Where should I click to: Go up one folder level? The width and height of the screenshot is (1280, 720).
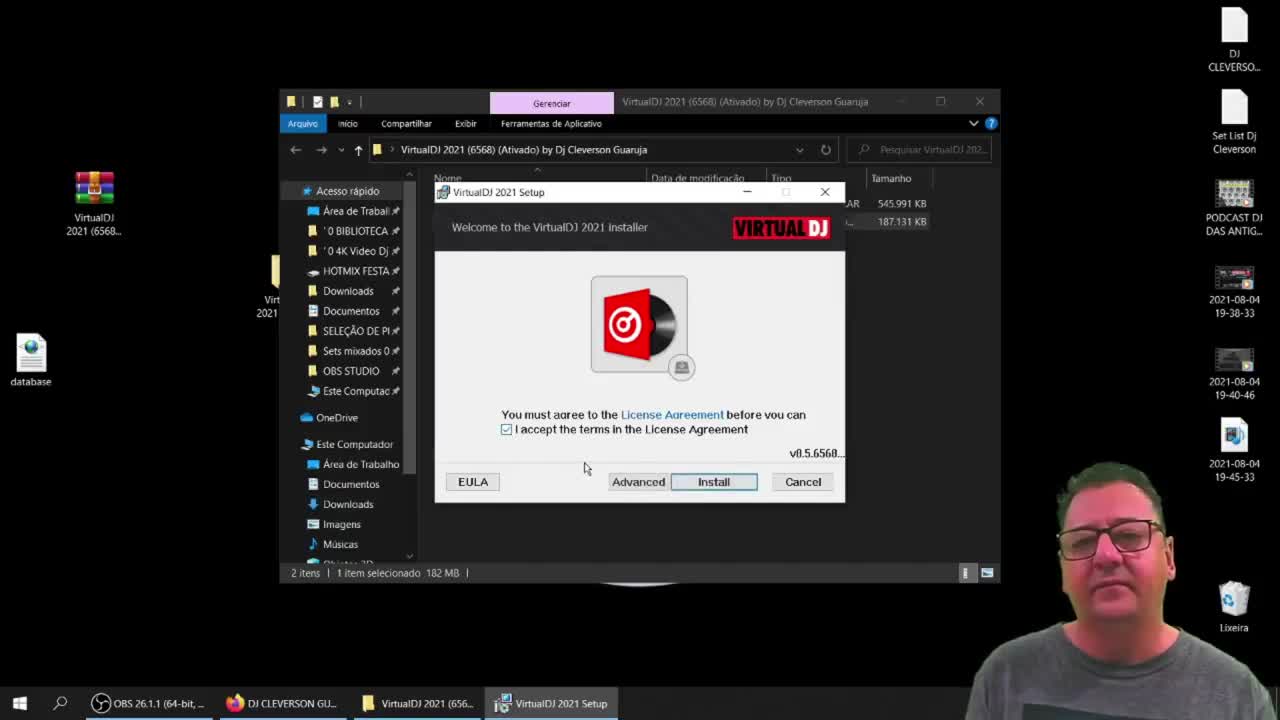click(358, 150)
